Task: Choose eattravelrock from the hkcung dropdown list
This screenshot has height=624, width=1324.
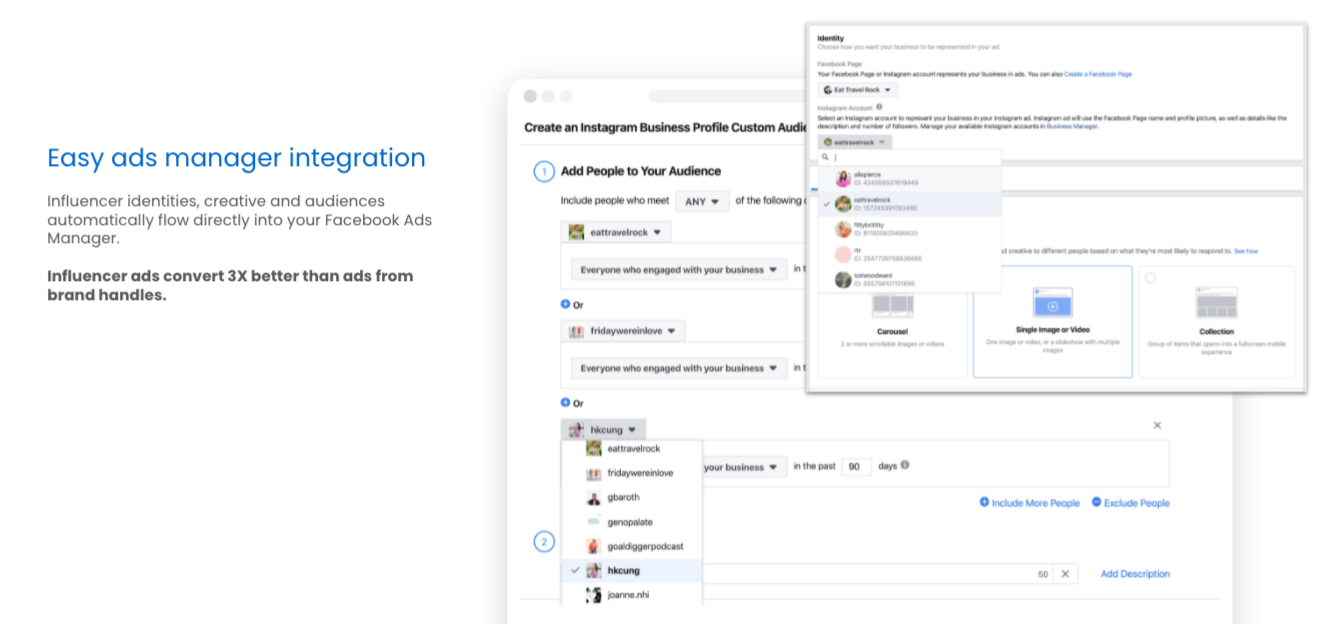Action: [632, 449]
